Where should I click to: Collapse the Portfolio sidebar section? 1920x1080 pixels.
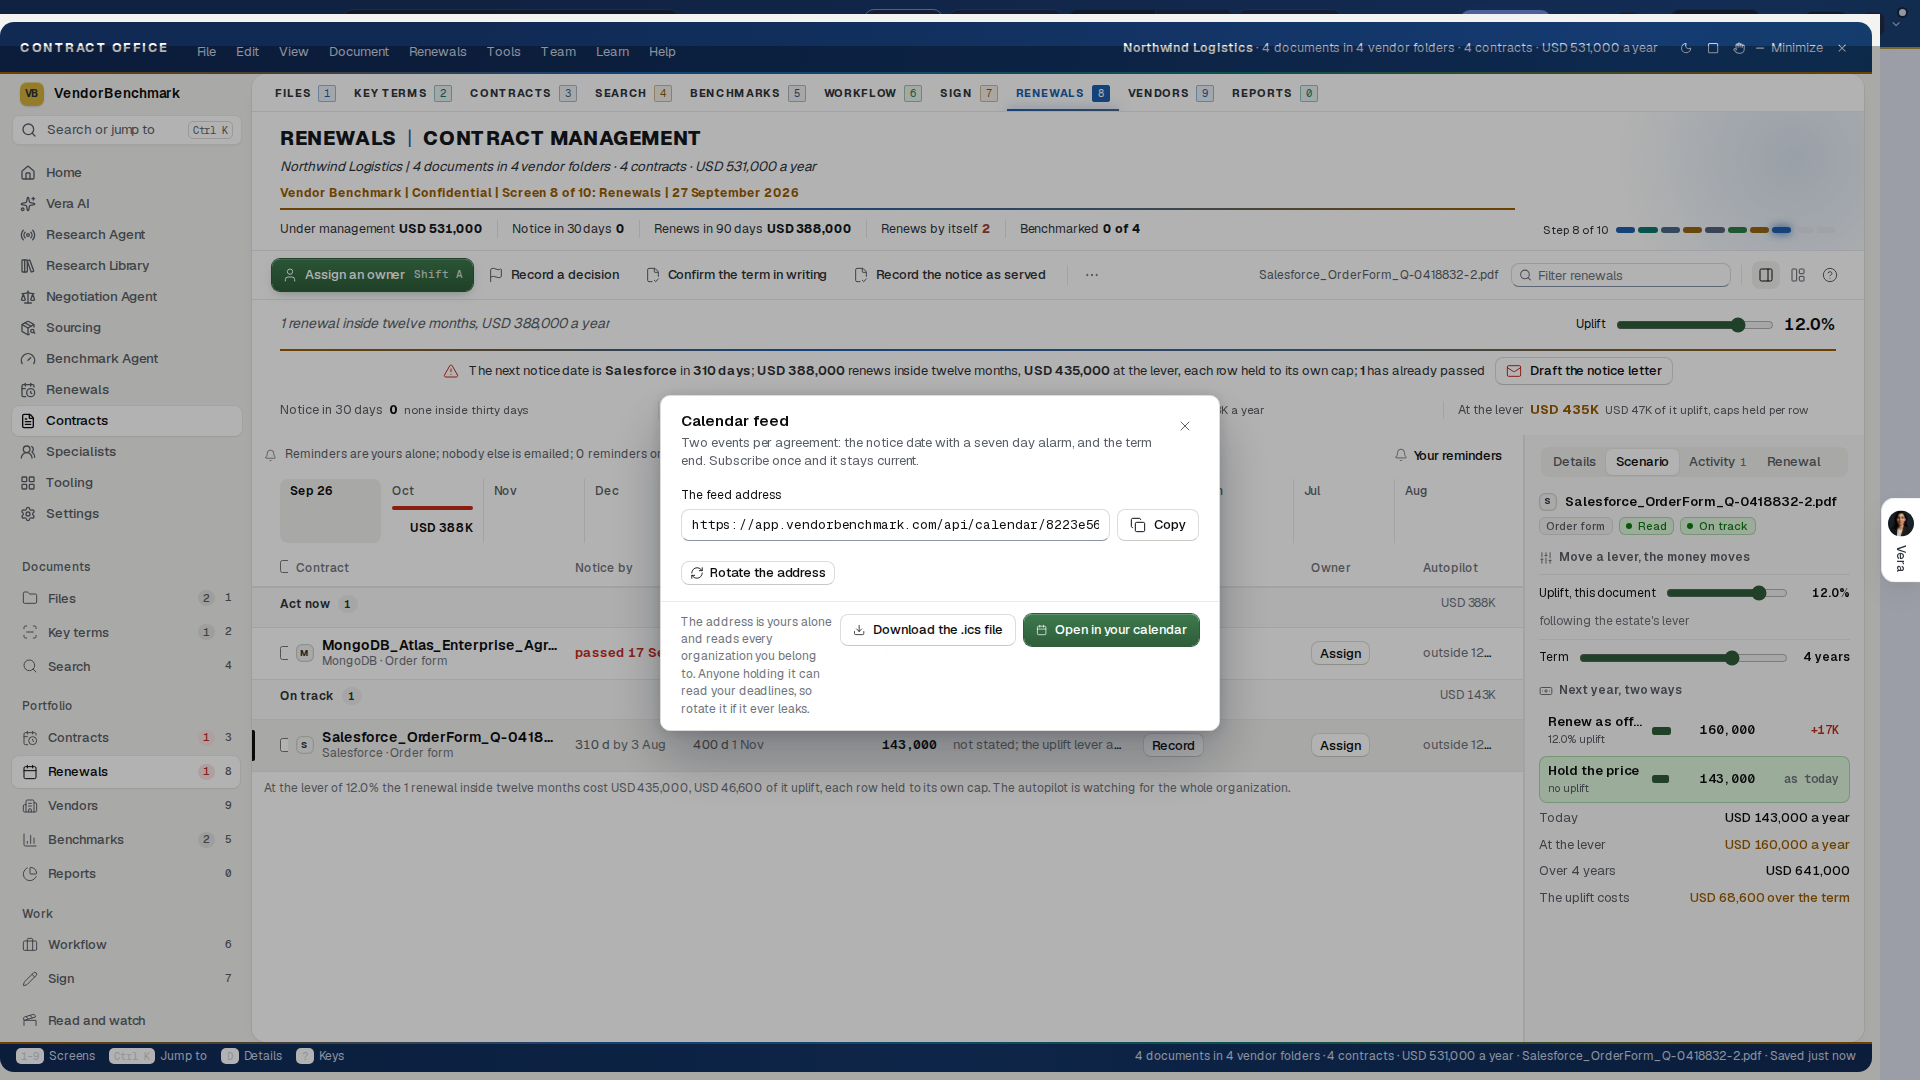pyautogui.click(x=47, y=705)
